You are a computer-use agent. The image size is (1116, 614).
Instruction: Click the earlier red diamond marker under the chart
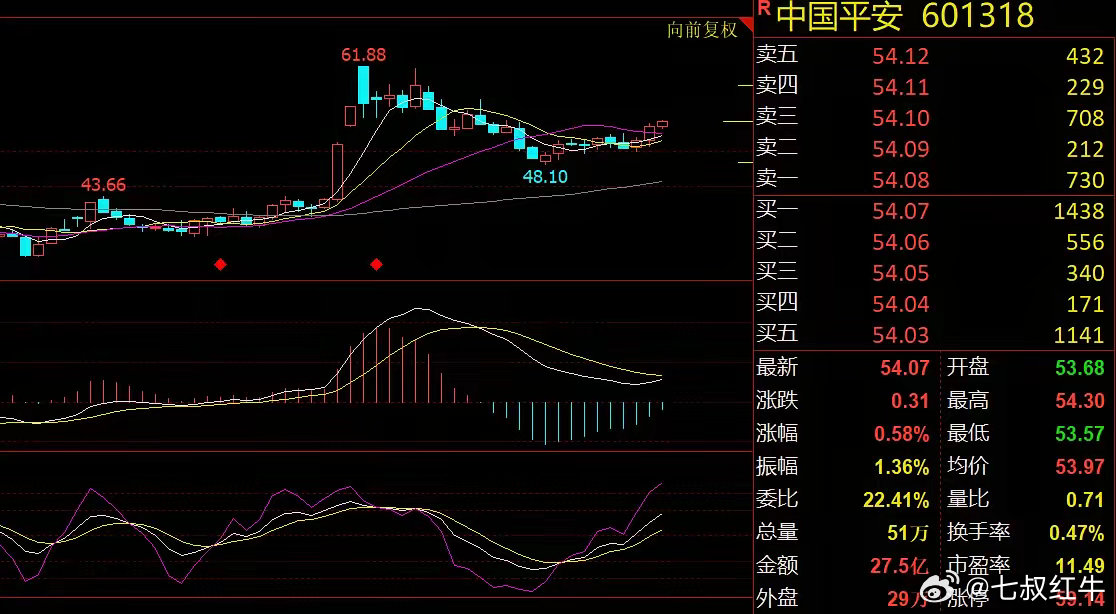(x=221, y=265)
